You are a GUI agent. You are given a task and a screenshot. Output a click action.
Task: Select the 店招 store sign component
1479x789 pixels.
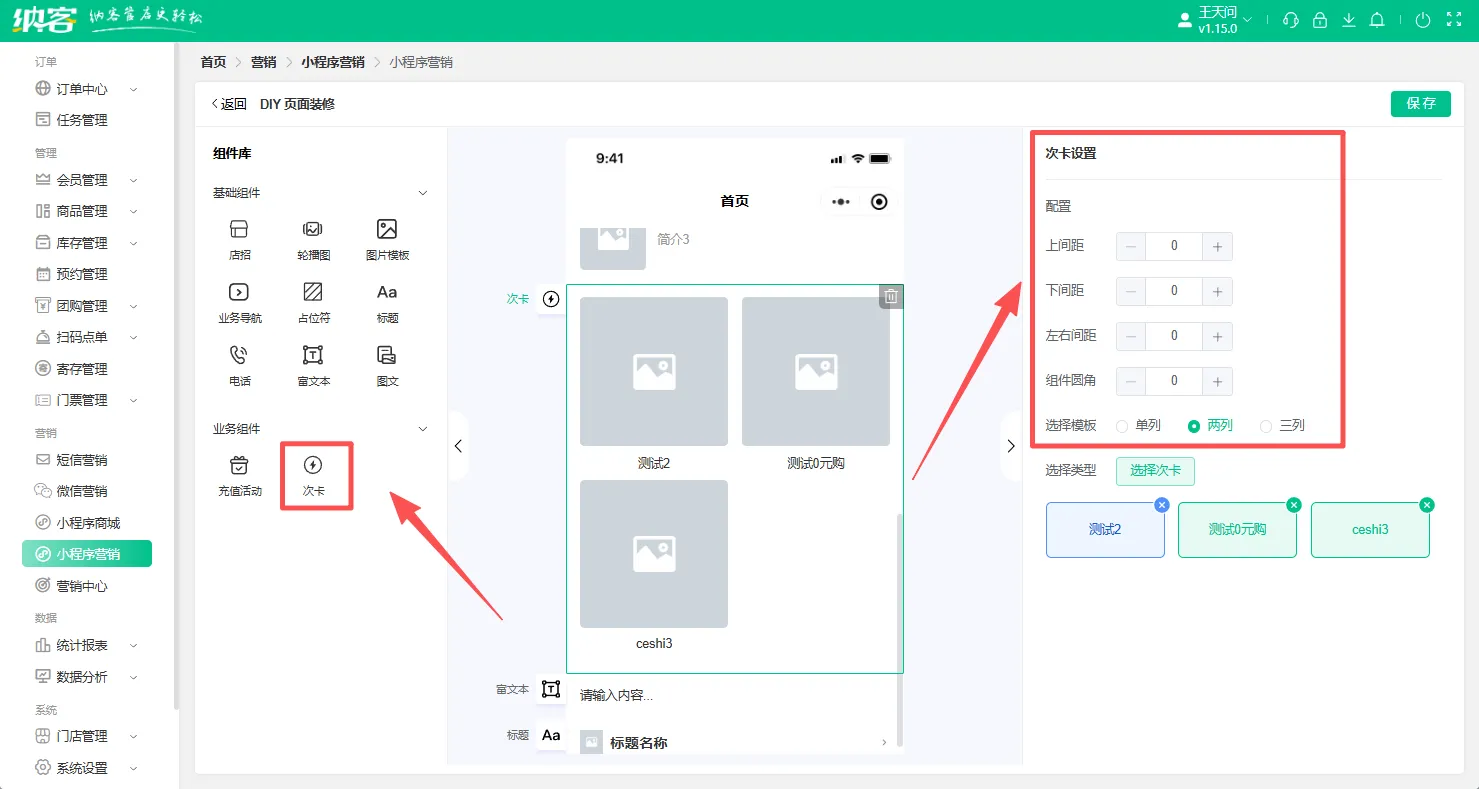pos(239,239)
